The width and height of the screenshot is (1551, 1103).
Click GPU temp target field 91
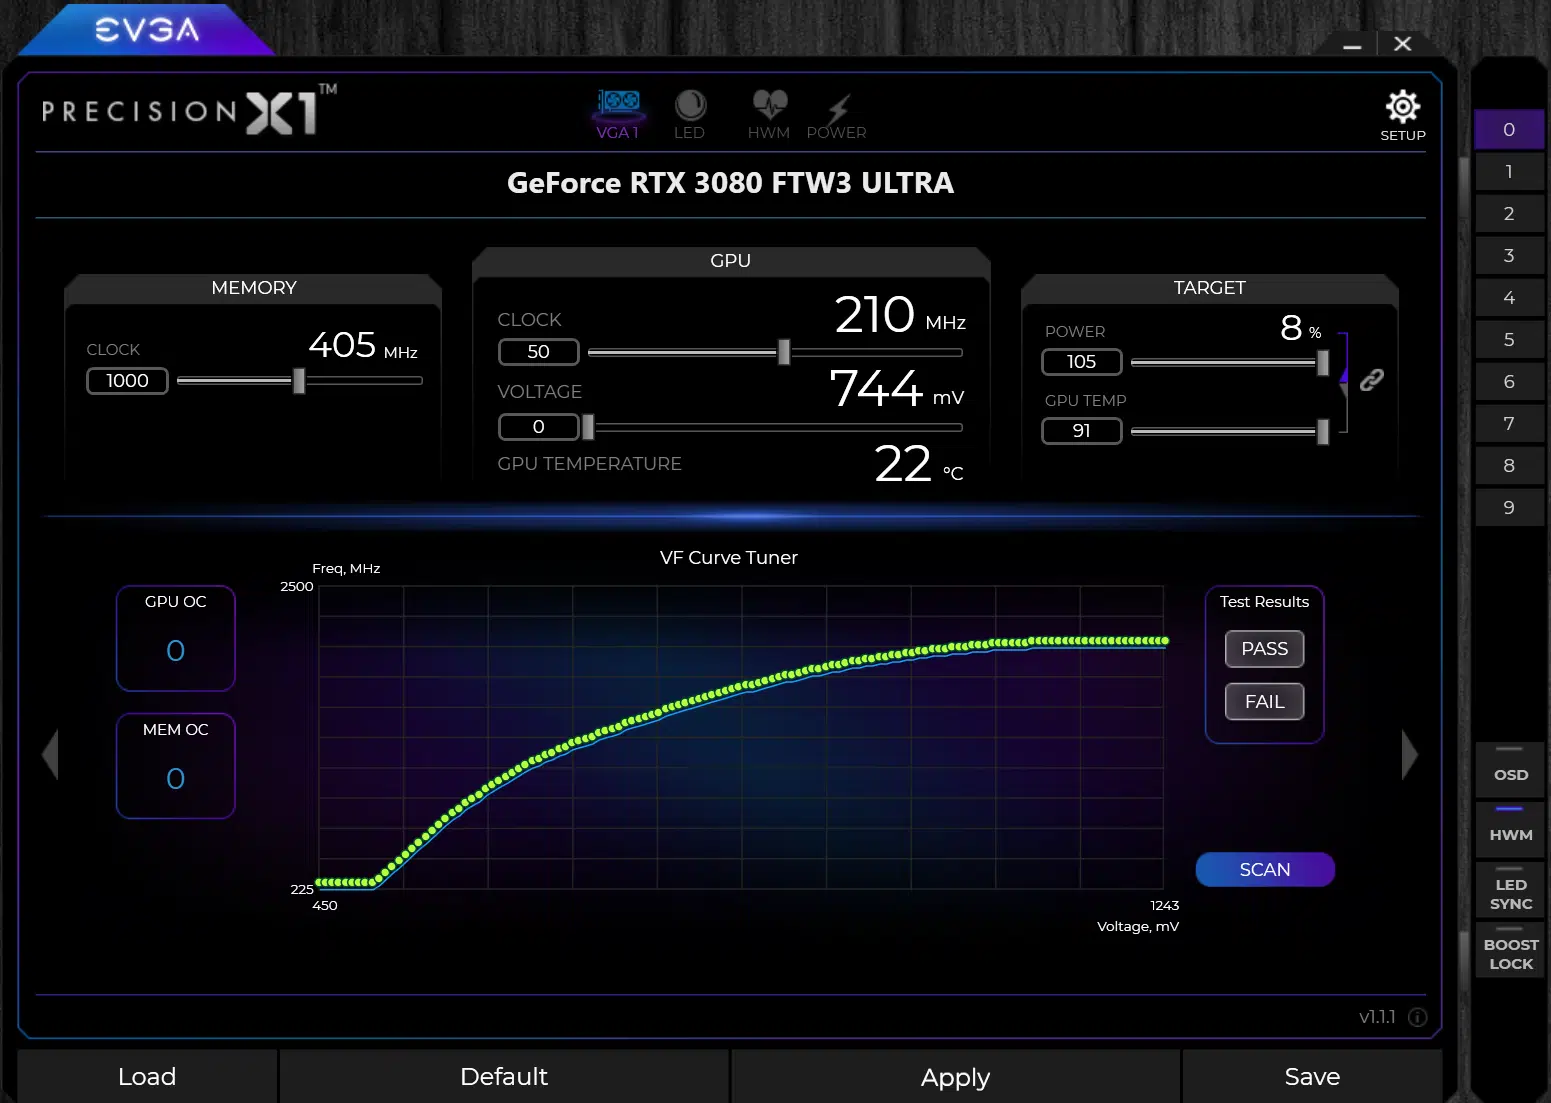point(1081,431)
